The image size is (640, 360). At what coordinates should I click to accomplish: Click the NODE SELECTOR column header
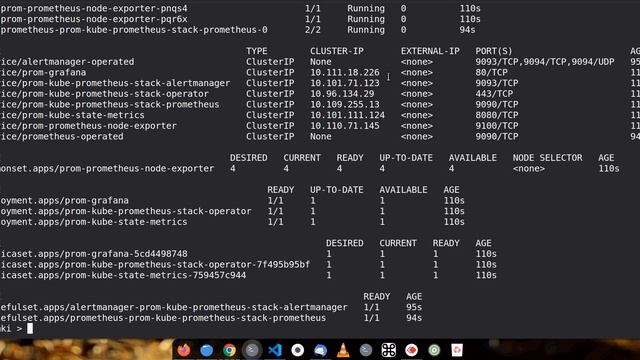point(547,158)
